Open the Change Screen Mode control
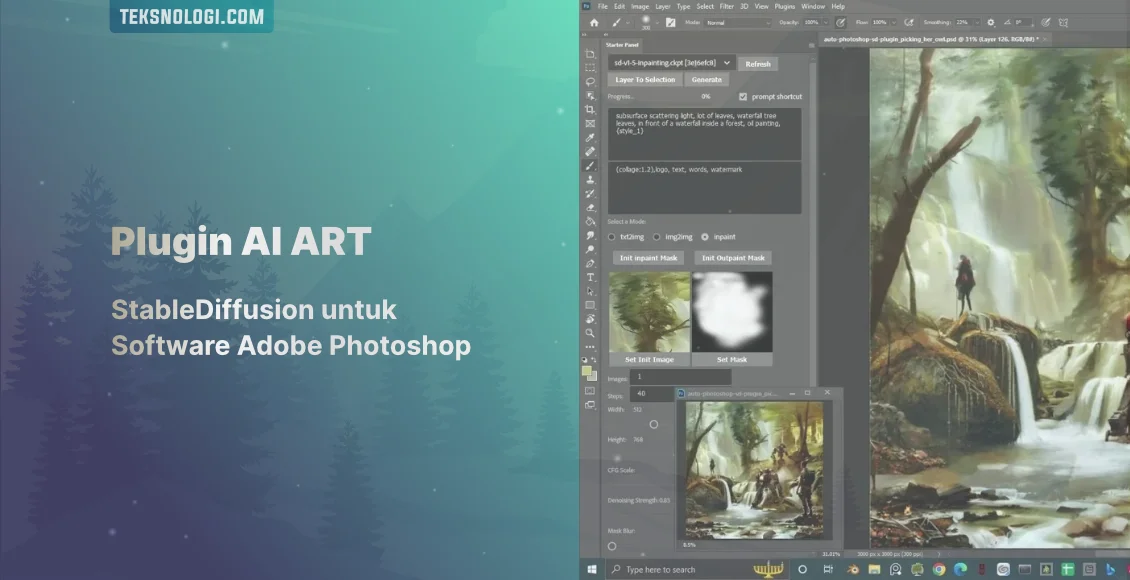 (x=590, y=405)
